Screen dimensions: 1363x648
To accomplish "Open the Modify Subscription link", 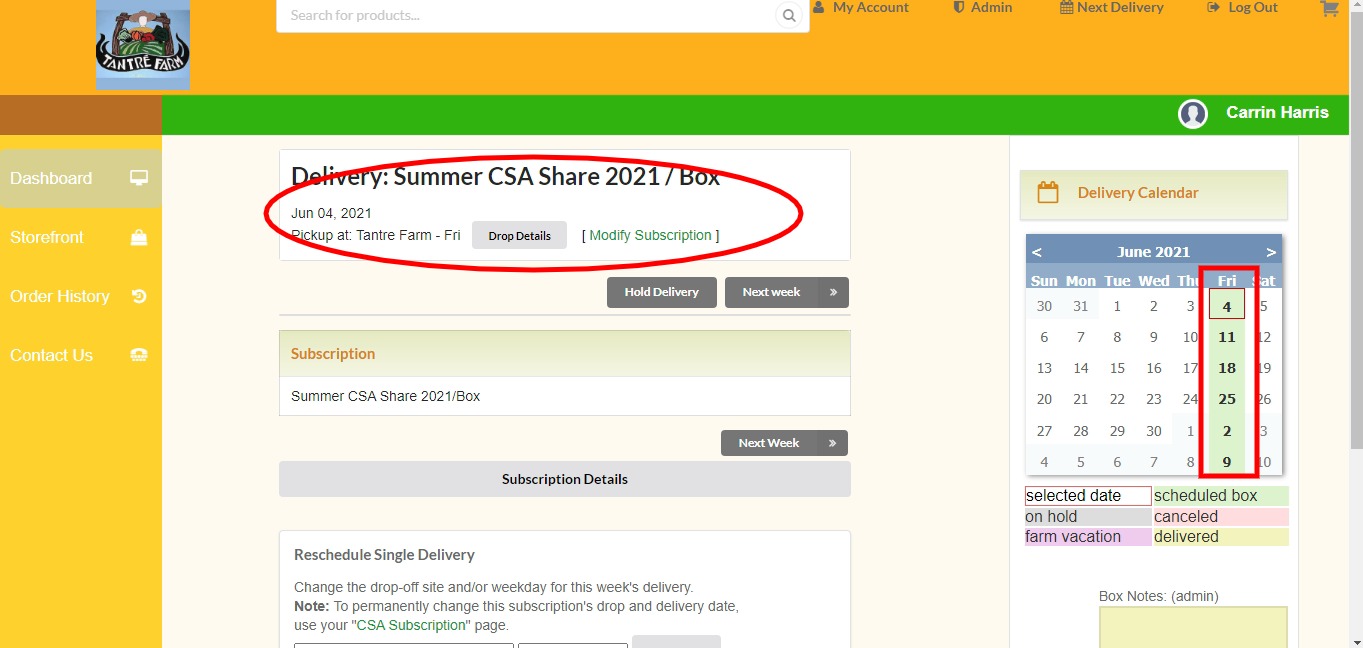I will (x=650, y=236).
